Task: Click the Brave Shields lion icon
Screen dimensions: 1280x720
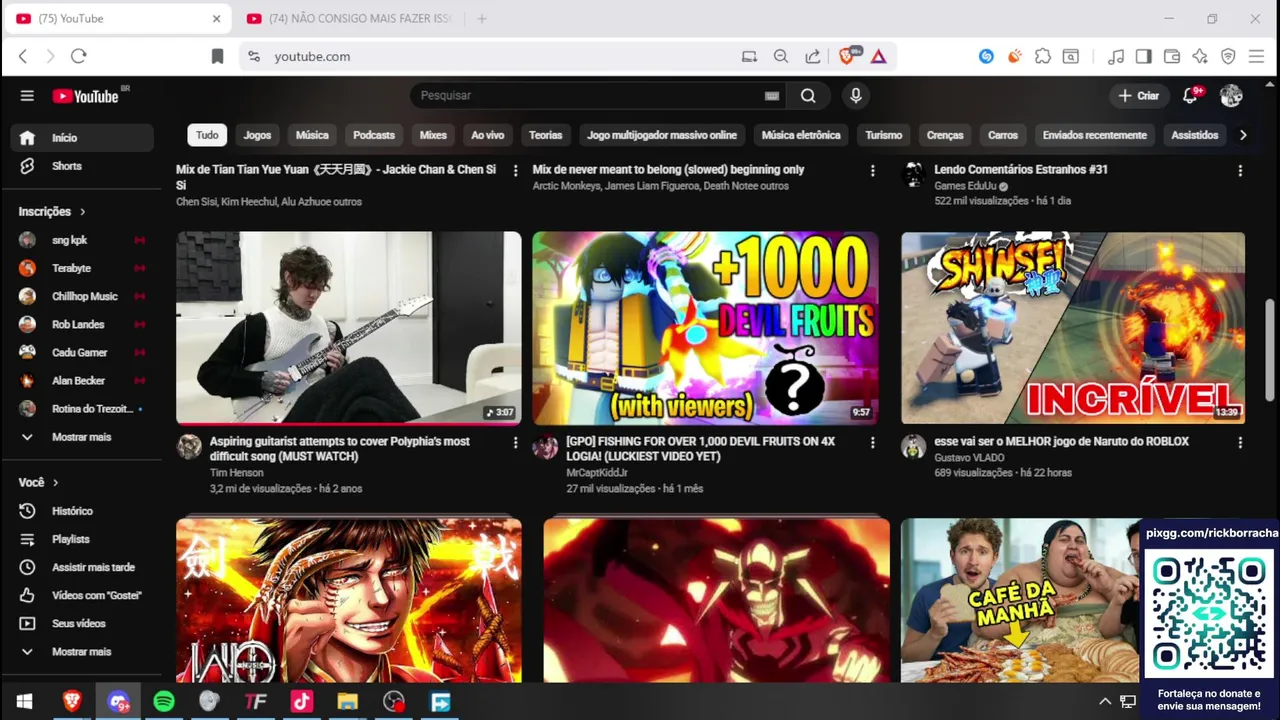Action: point(848,55)
